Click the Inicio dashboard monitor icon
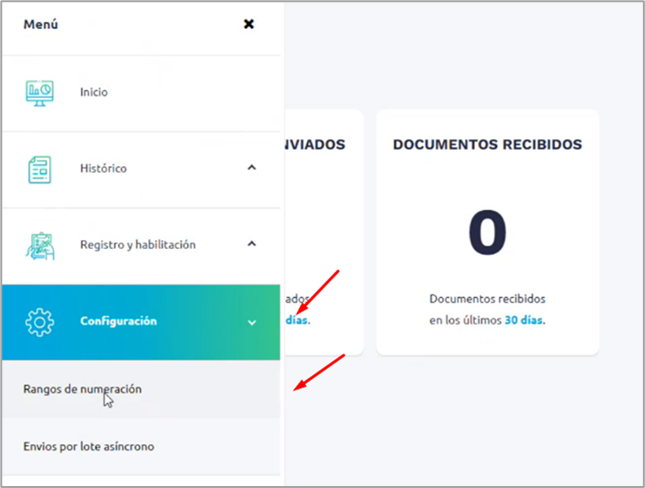 [x=40, y=92]
